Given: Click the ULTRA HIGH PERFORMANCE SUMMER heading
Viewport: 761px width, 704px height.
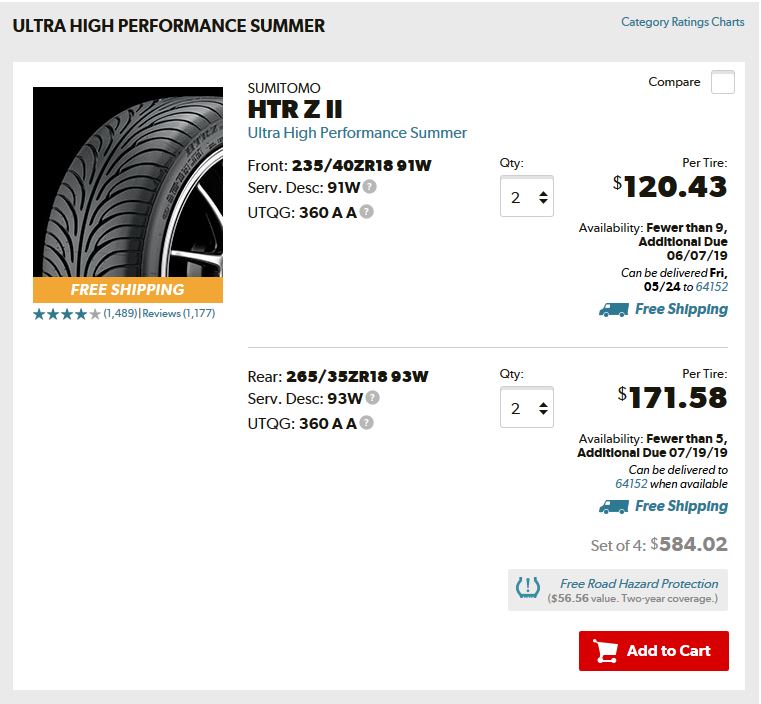Looking at the screenshot, I should (168, 26).
